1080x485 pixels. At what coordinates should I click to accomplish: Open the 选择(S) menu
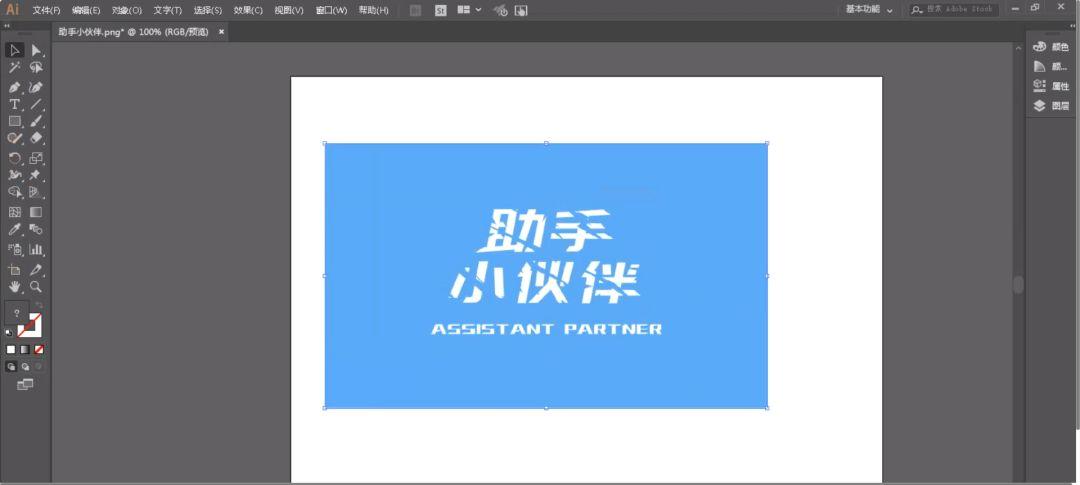[x=207, y=10]
